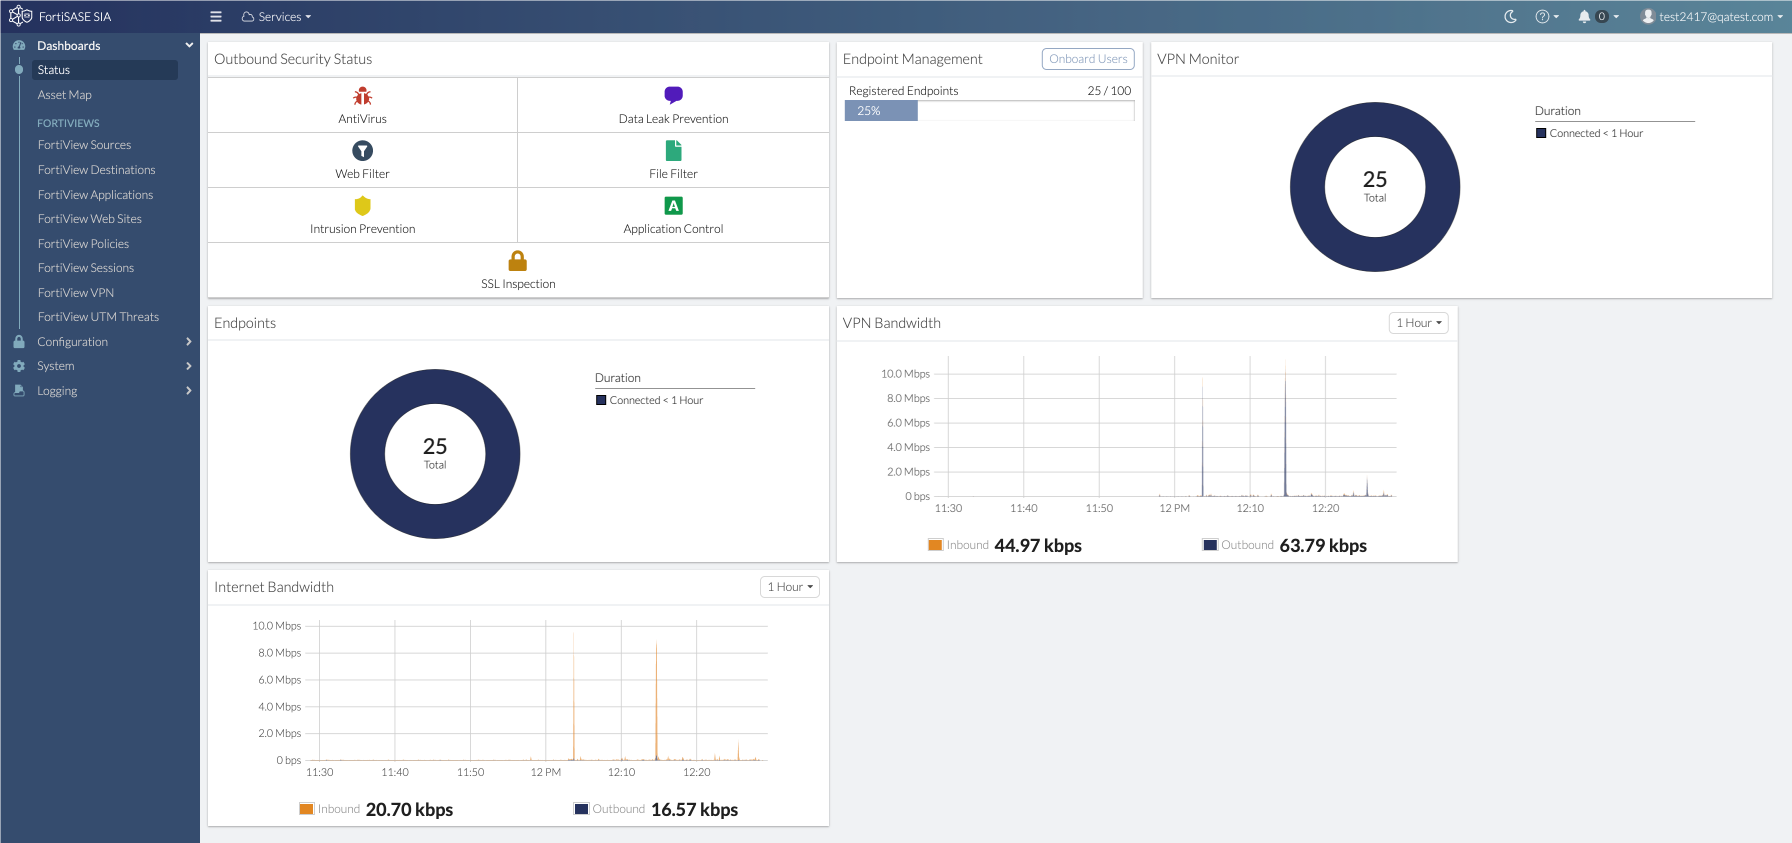Viewport: 1792px width, 843px height.
Task: Click Internet Bandwidth Inbound orange swatch
Action: coord(307,809)
